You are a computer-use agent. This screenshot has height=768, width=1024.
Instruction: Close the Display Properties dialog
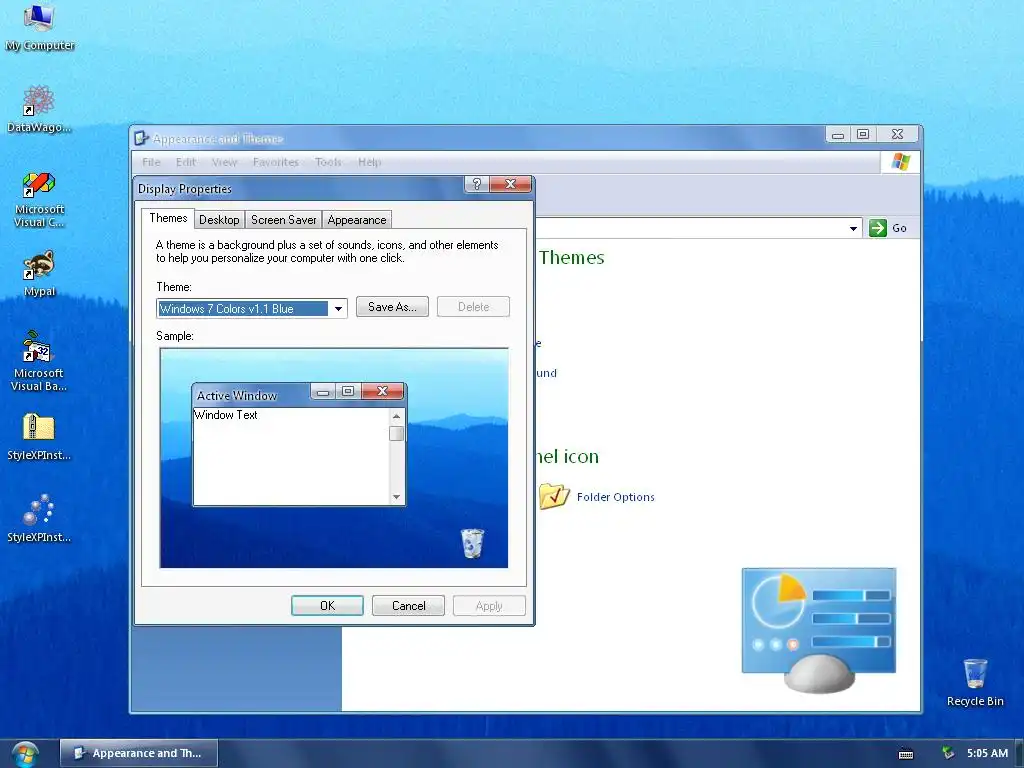point(510,184)
